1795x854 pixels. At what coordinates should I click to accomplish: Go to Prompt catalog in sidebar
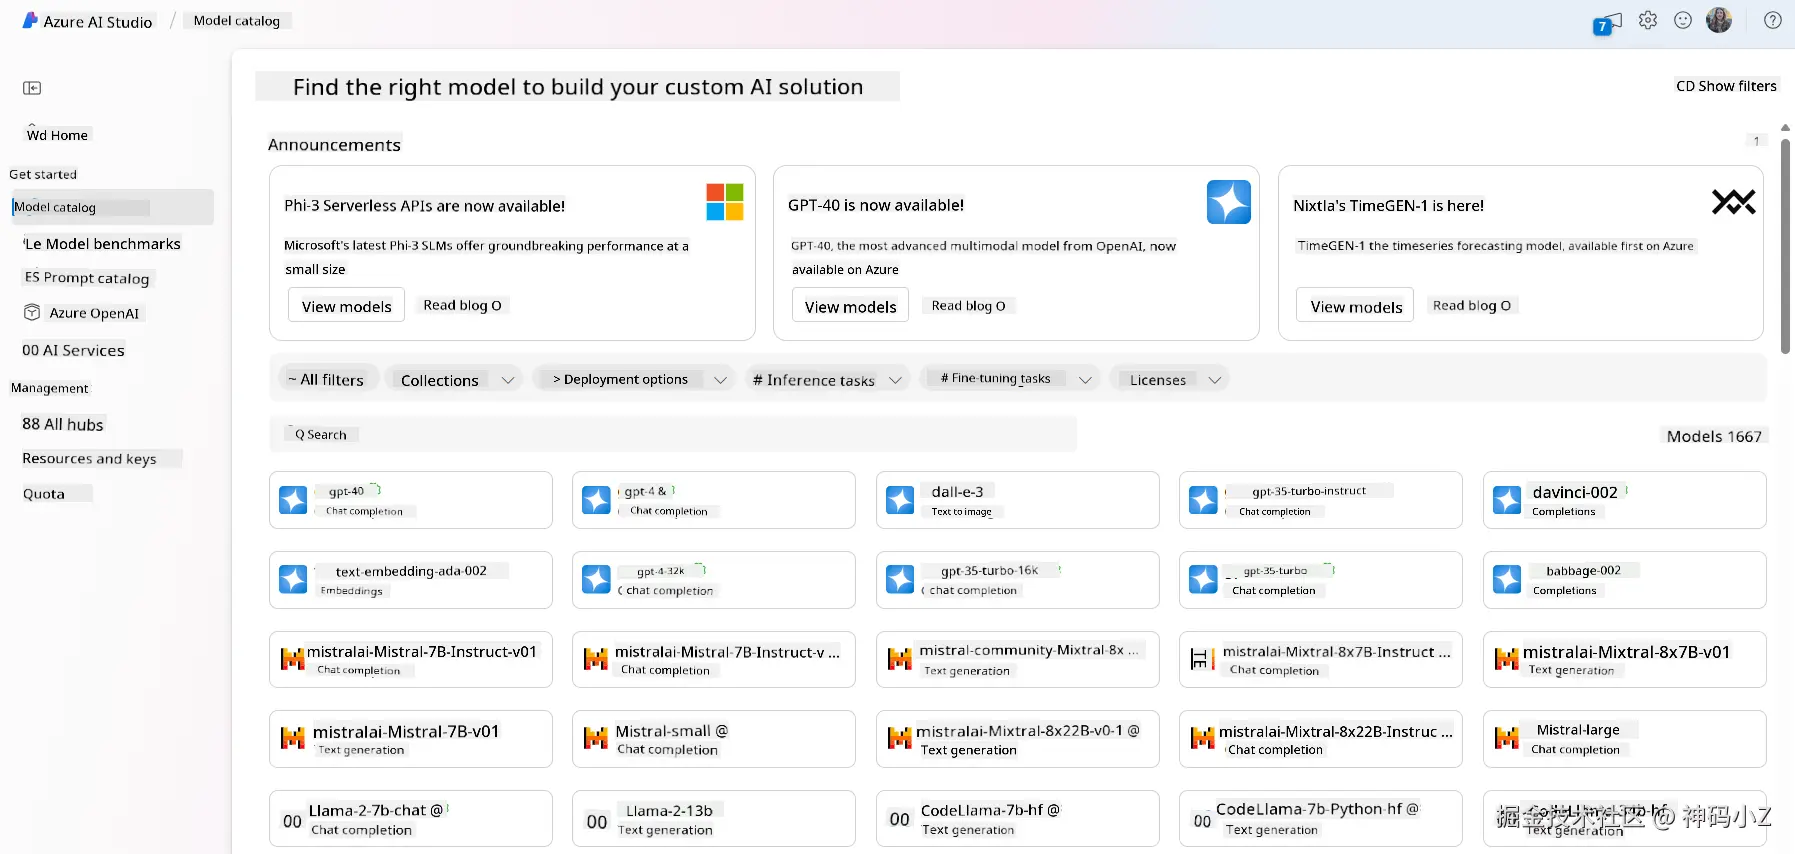(87, 278)
